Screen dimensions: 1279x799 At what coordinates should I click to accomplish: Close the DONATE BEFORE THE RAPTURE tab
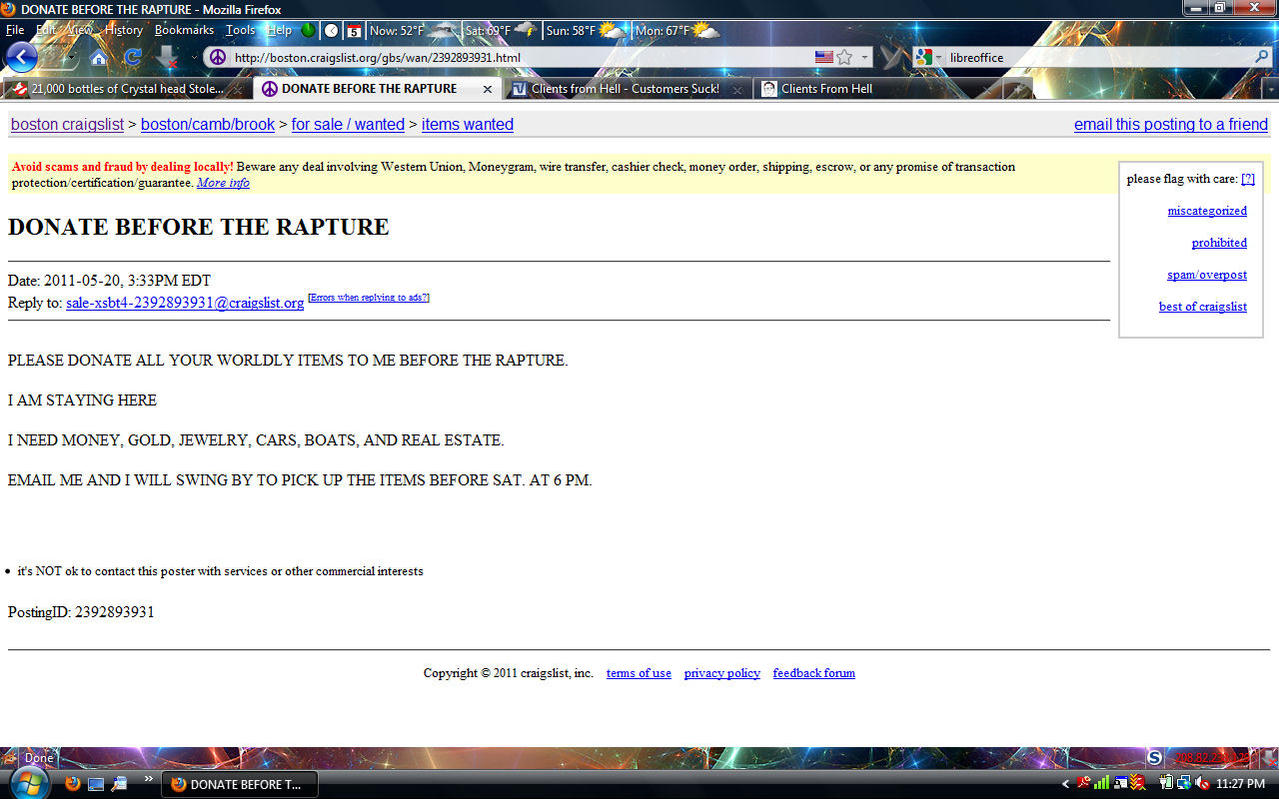point(487,89)
